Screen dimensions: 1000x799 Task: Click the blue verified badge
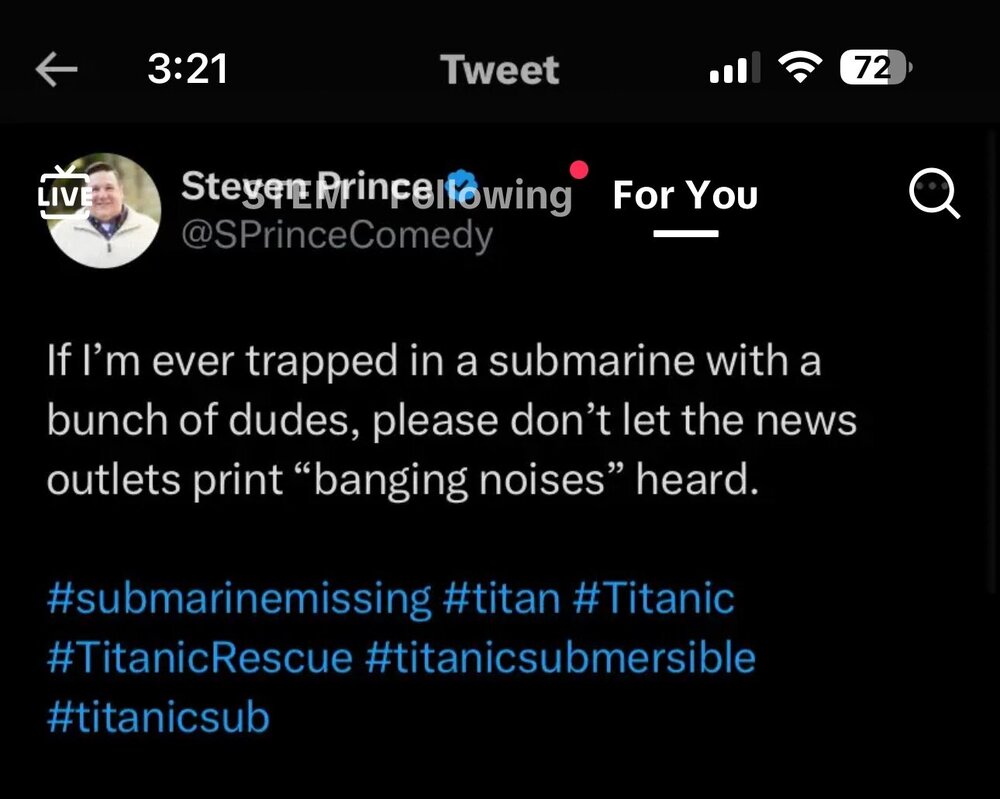pos(462,185)
